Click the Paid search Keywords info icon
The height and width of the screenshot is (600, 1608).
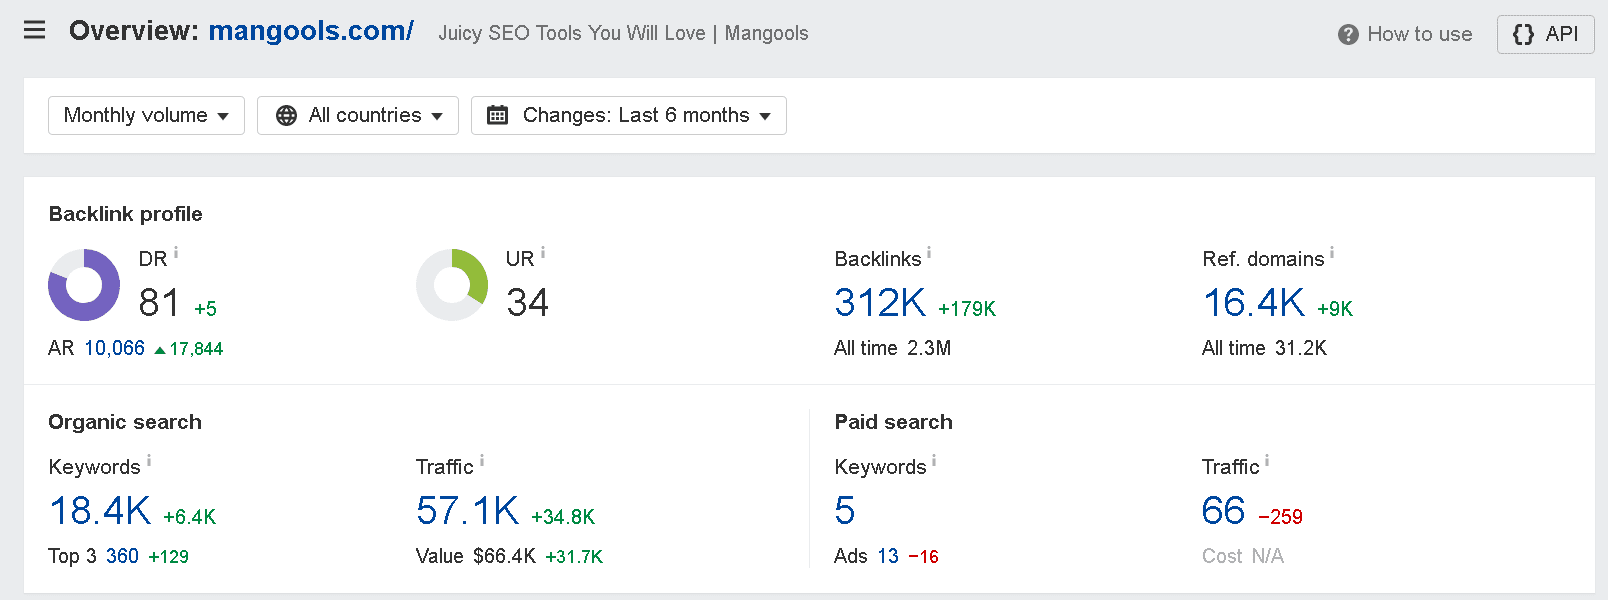[x=934, y=461]
